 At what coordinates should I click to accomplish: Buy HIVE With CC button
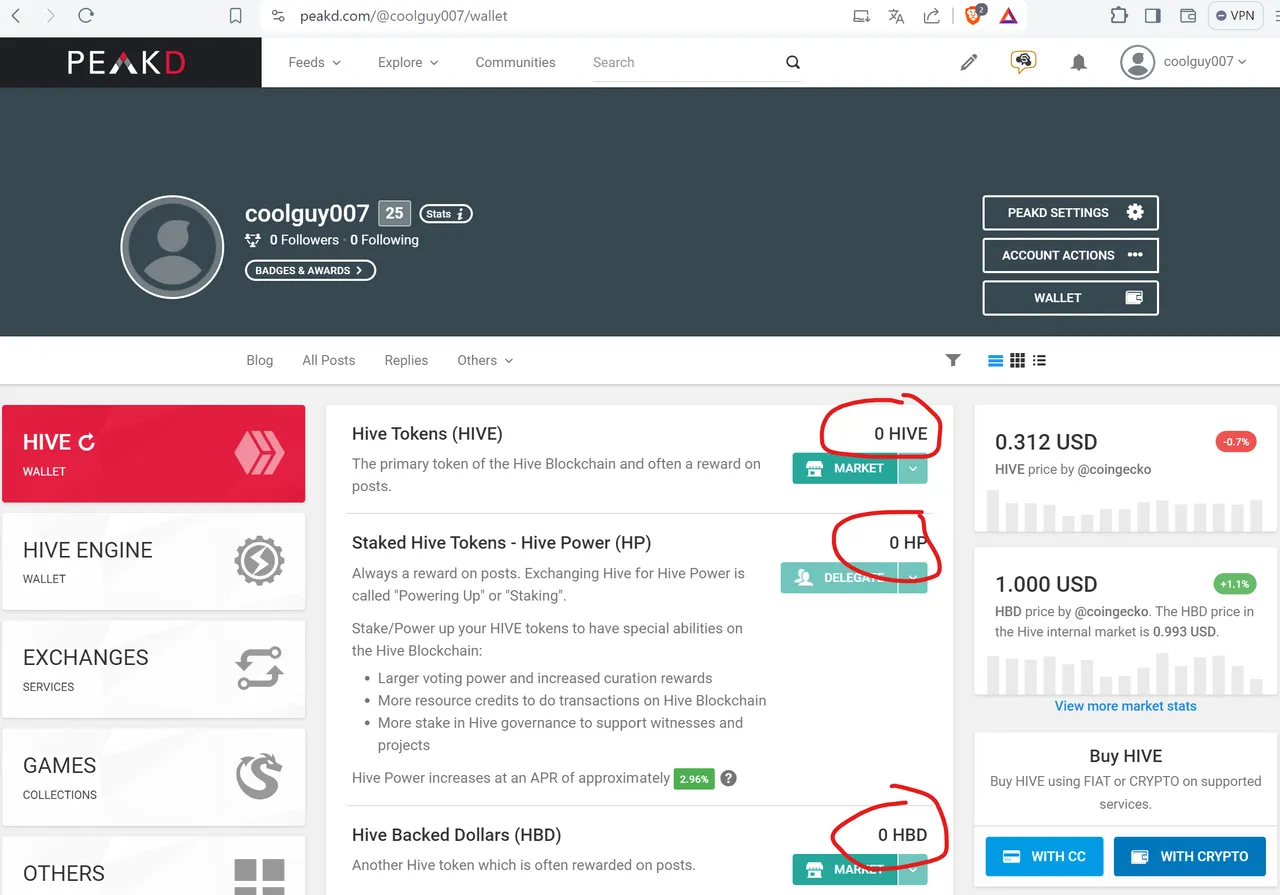tap(1044, 856)
